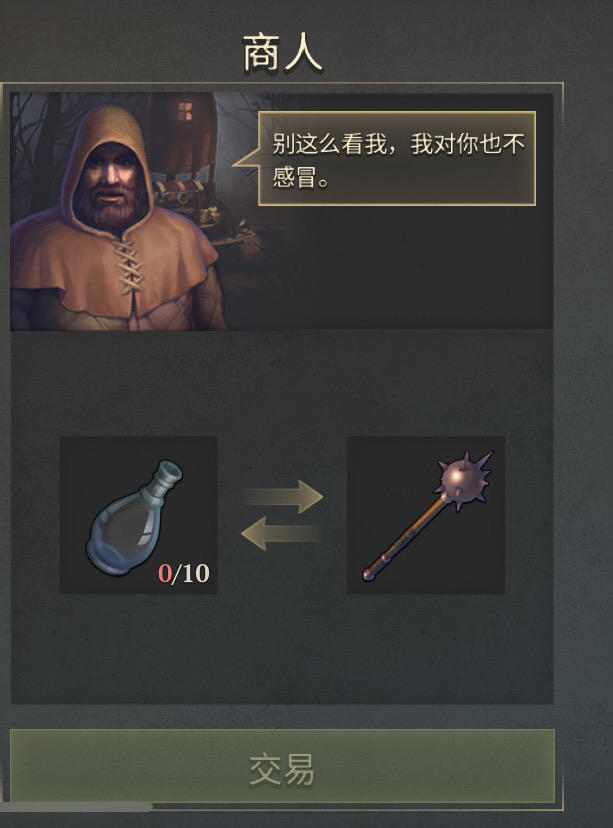Select the spiked mace weapon icon

[x=426, y=515]
